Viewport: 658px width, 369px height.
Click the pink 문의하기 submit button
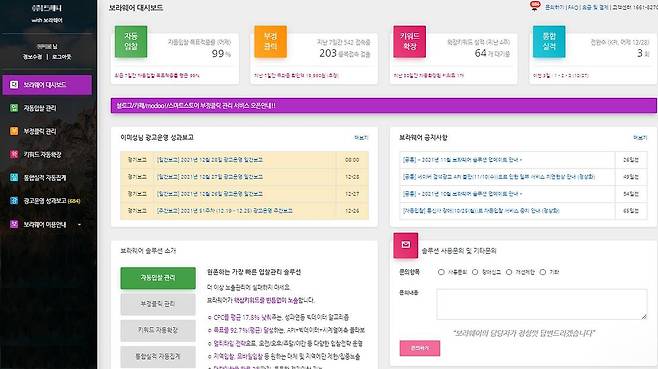tap(420, 348)
